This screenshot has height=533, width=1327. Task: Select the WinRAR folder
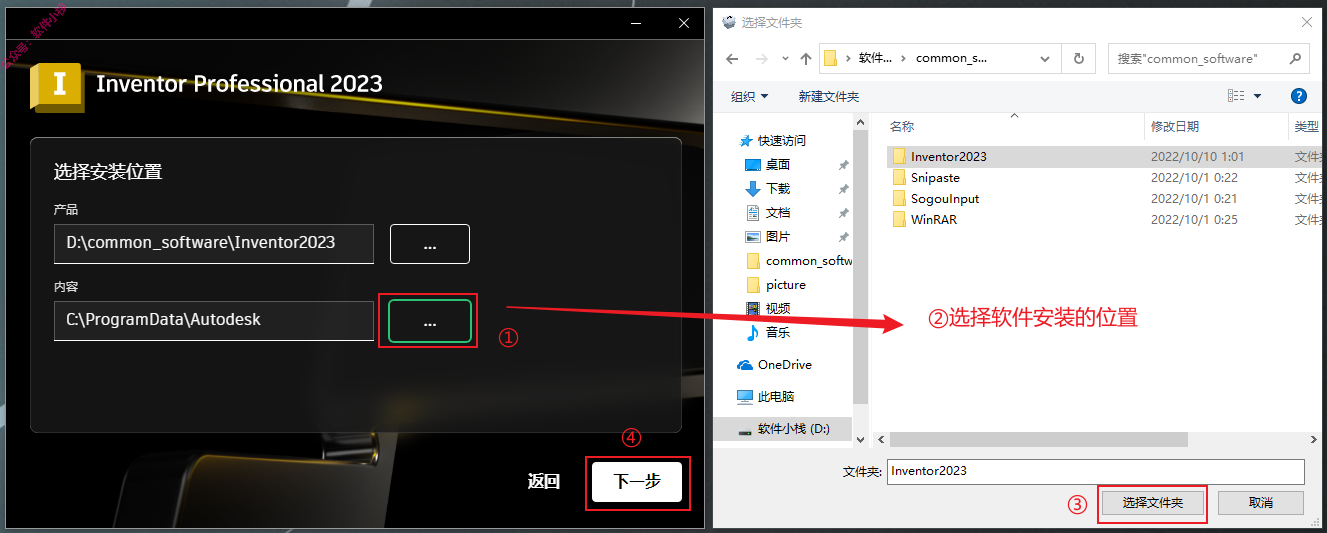pyautogui.click(x=934, y=219)
